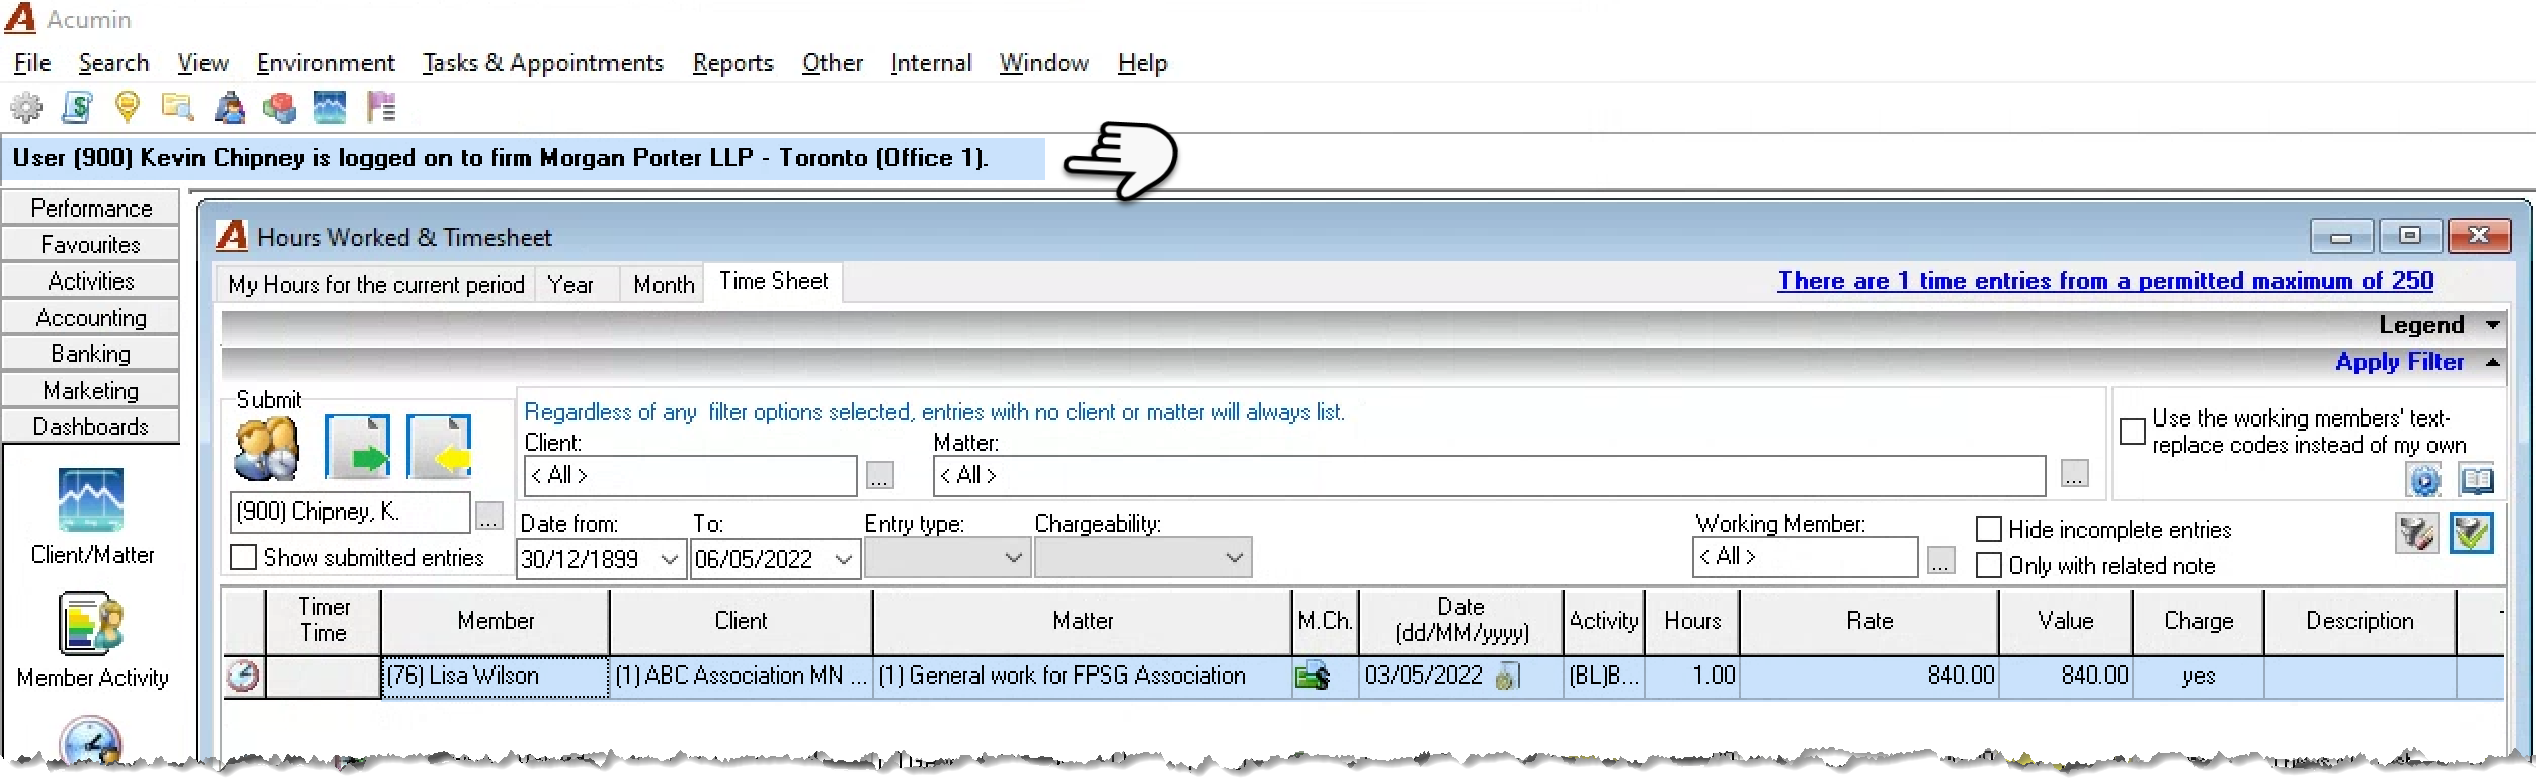Viewport: 2536px width, 780px height.
Task: Switch to the Month tab
Action: (663, 285)
